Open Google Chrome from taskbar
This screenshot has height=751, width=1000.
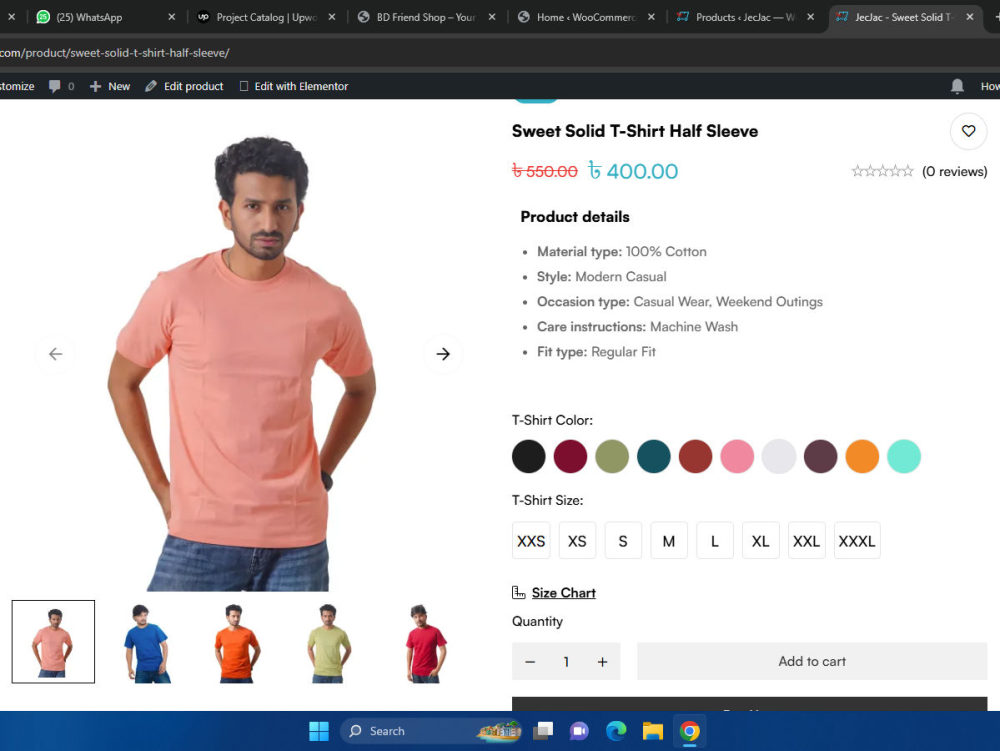pyautogui.click(x=689, y=731)
